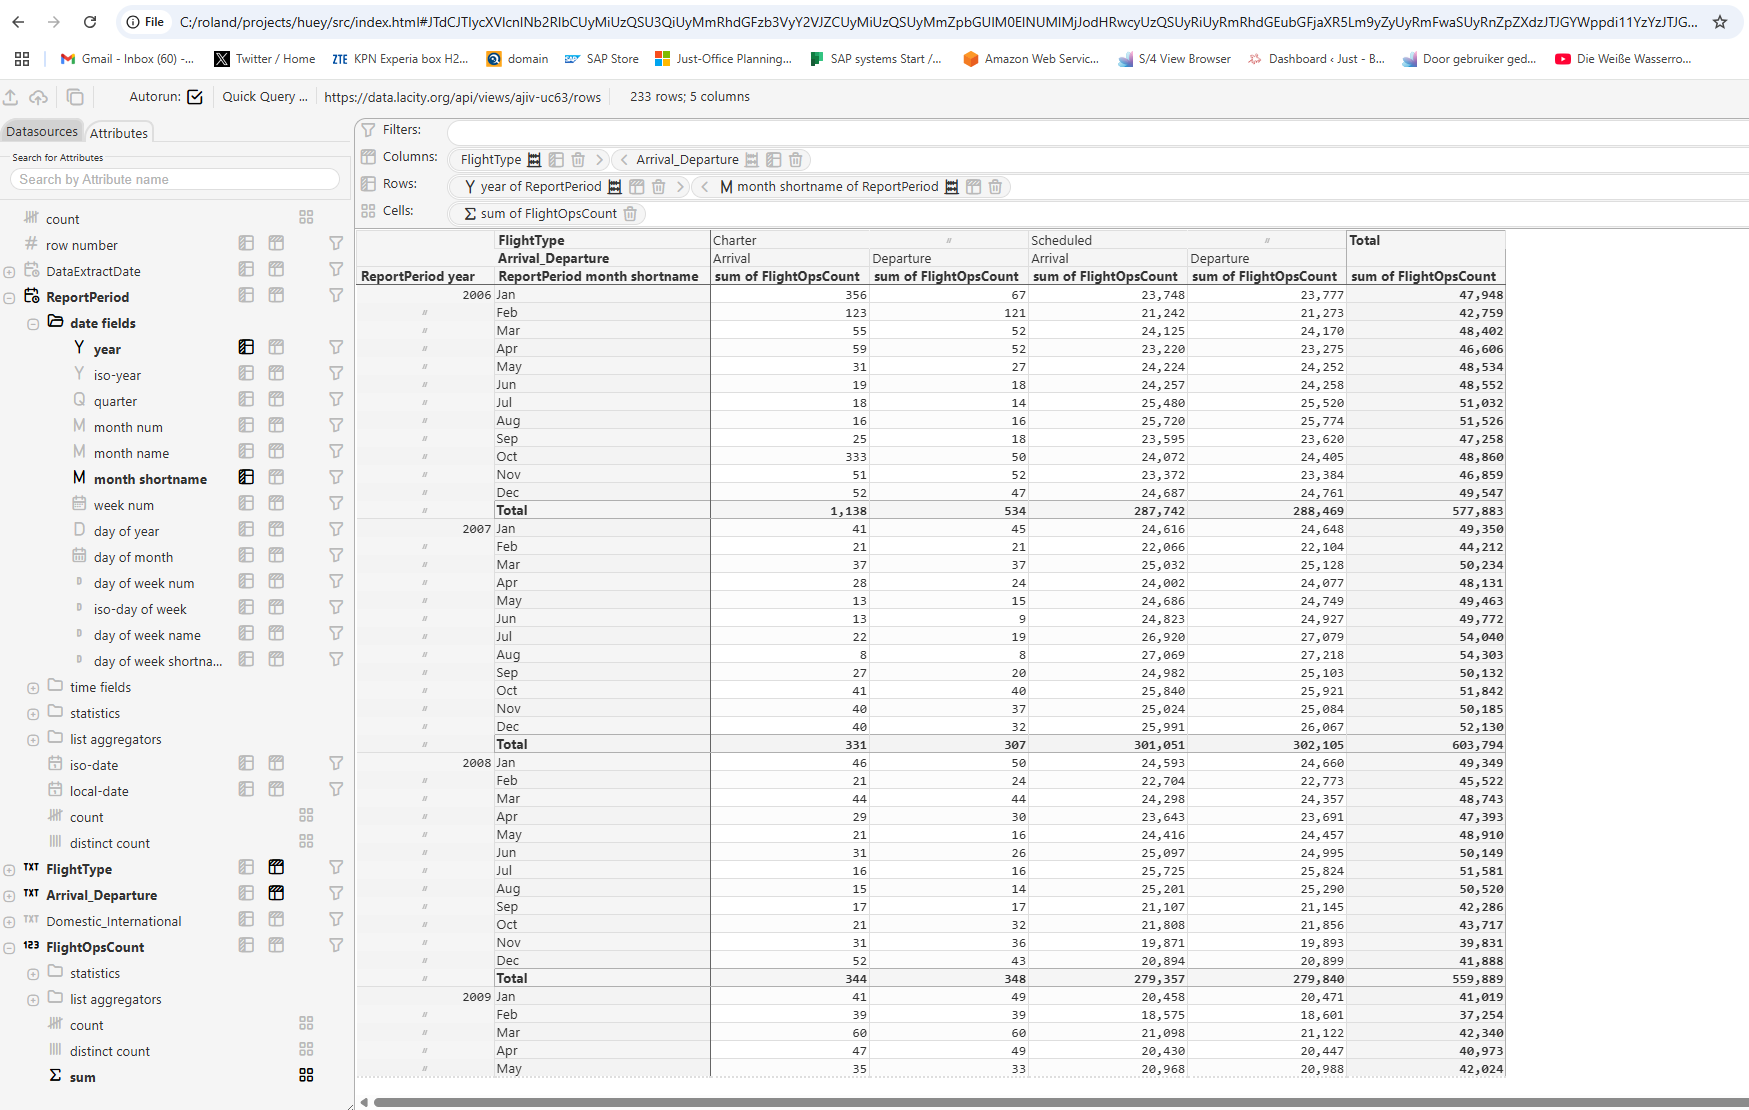Click trash icon on sum of FlightOpsCount

coord(630,214)
